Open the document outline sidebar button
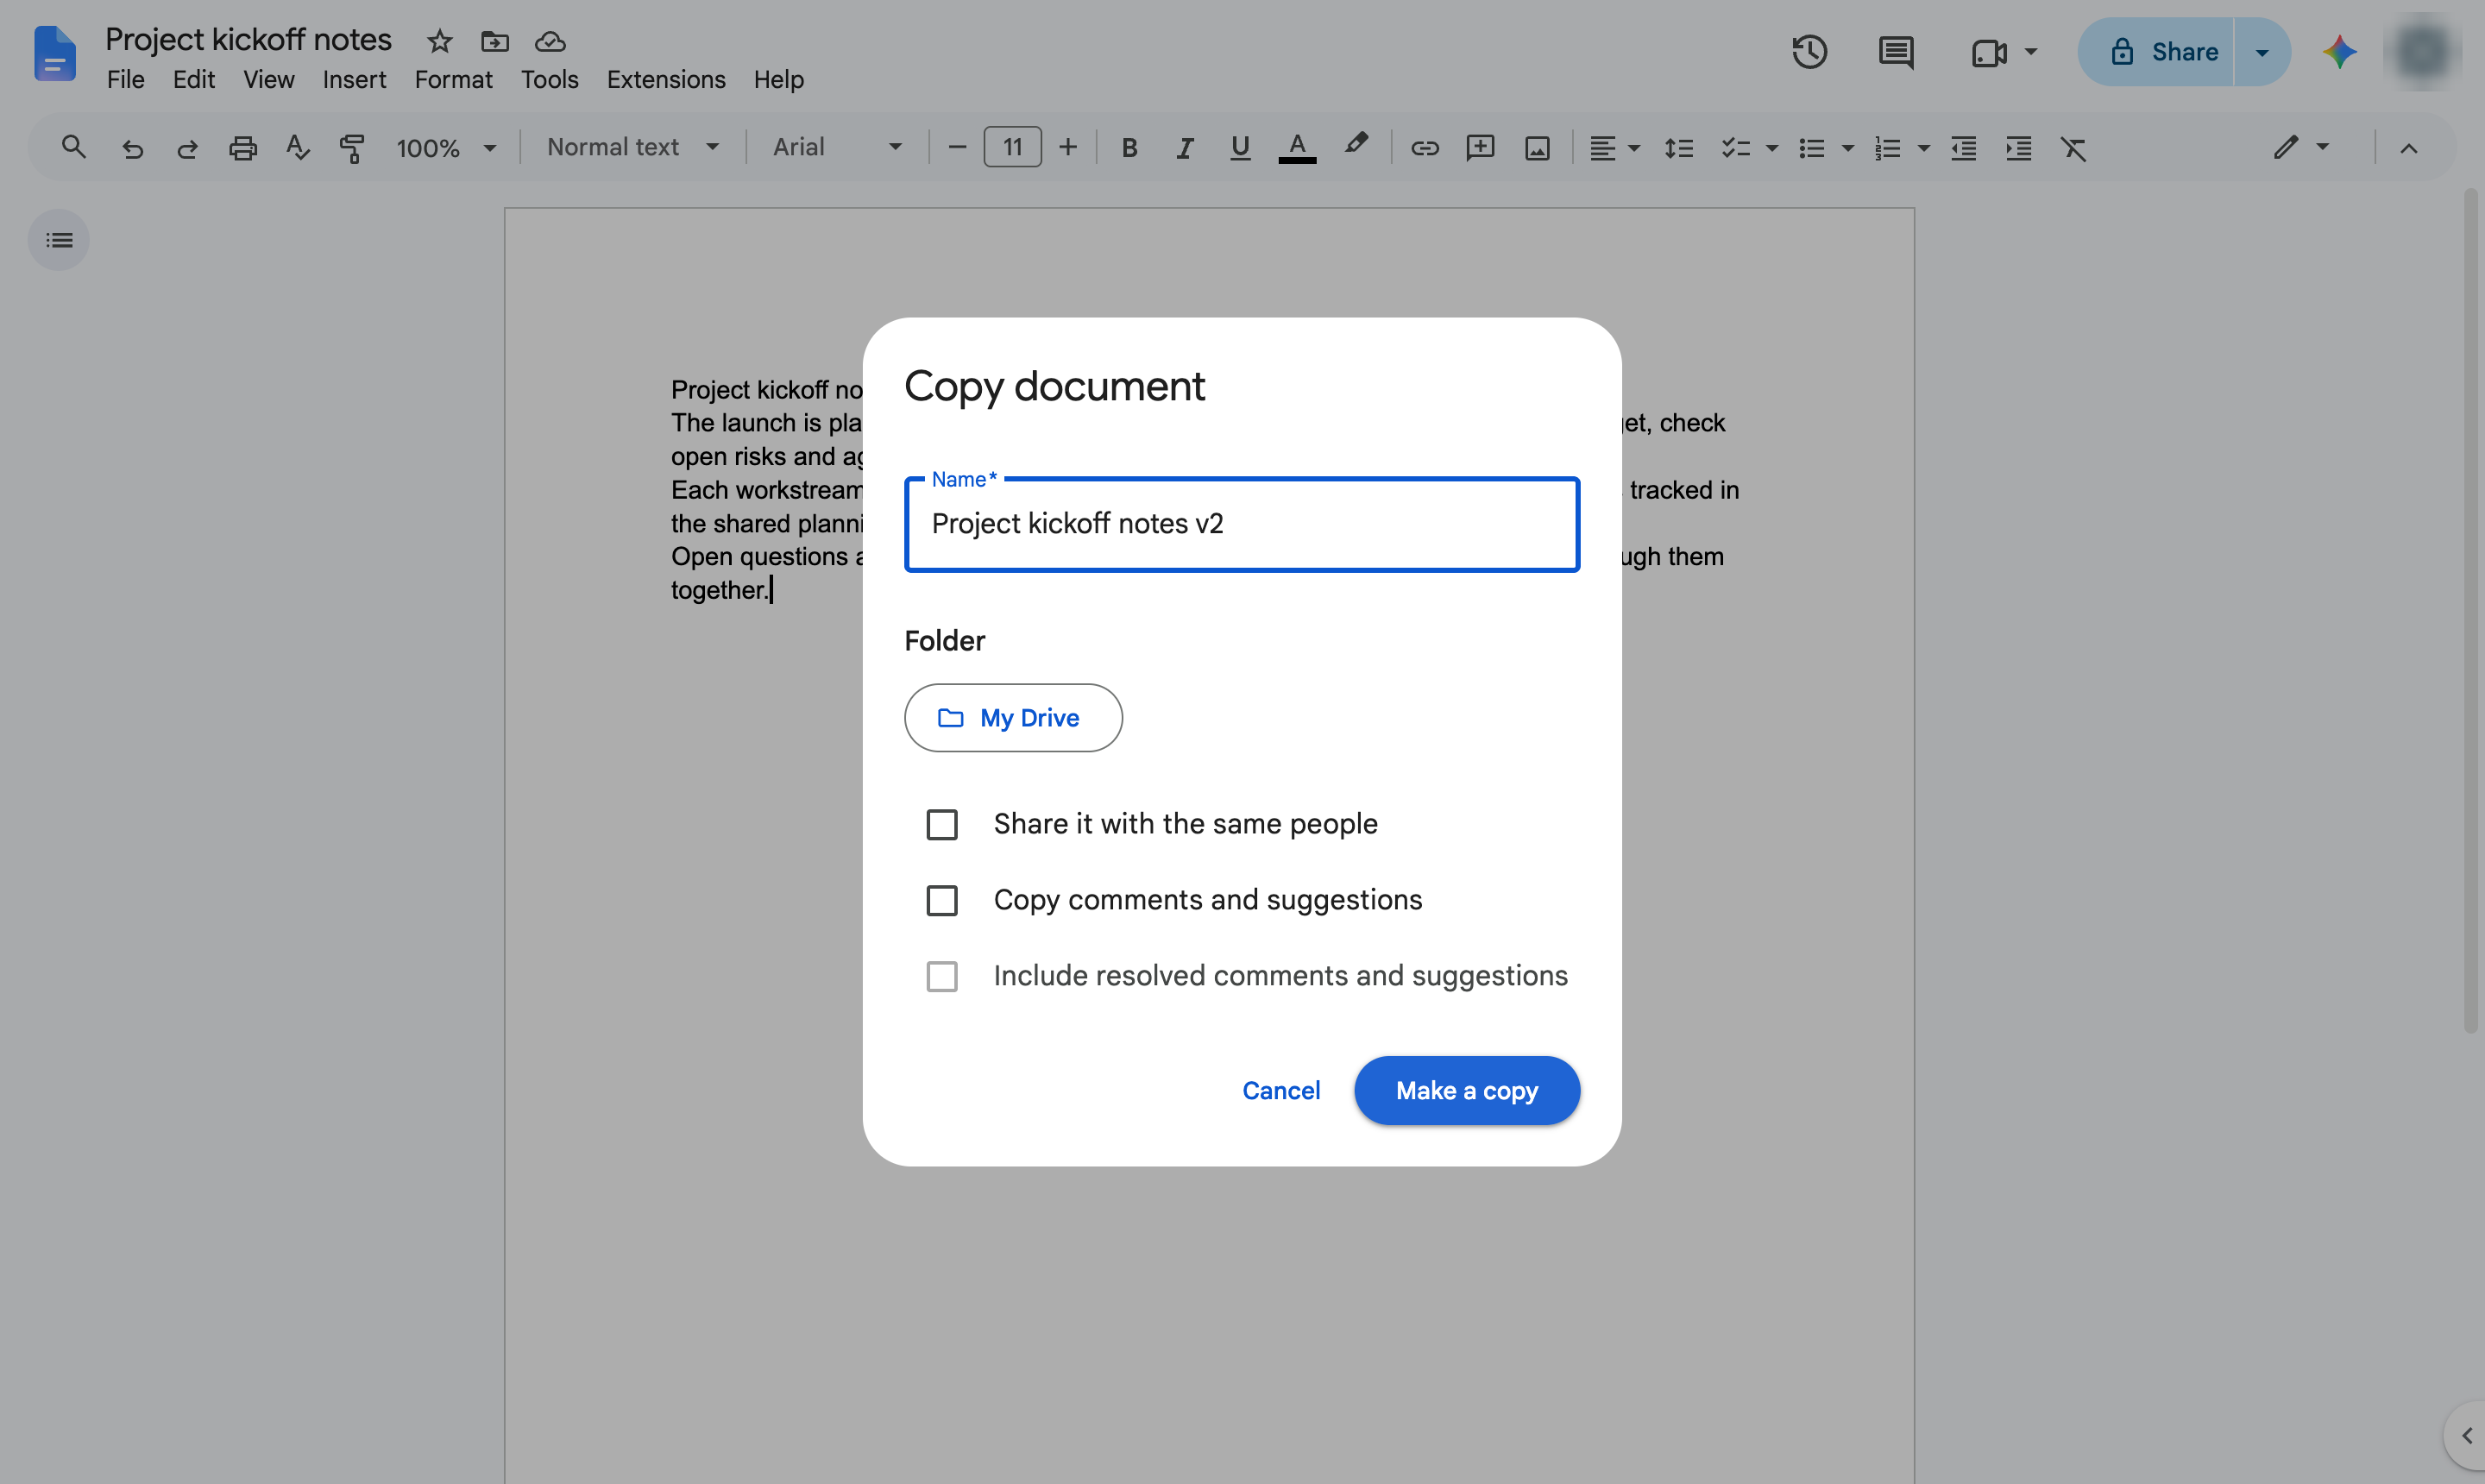The width and height of the screenshot is (2485, 1484). point(59,240)
